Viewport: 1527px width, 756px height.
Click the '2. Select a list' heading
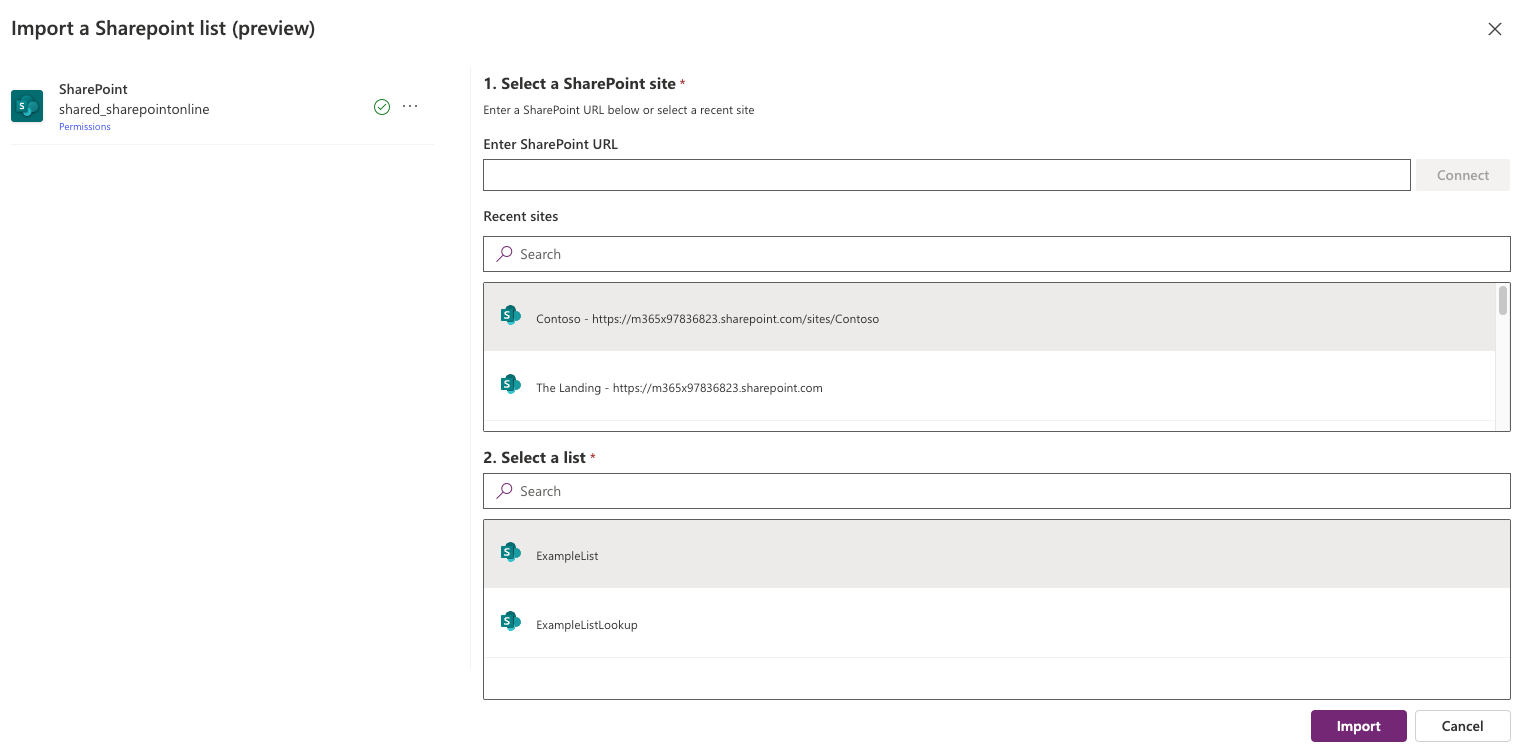click(534, 457)
